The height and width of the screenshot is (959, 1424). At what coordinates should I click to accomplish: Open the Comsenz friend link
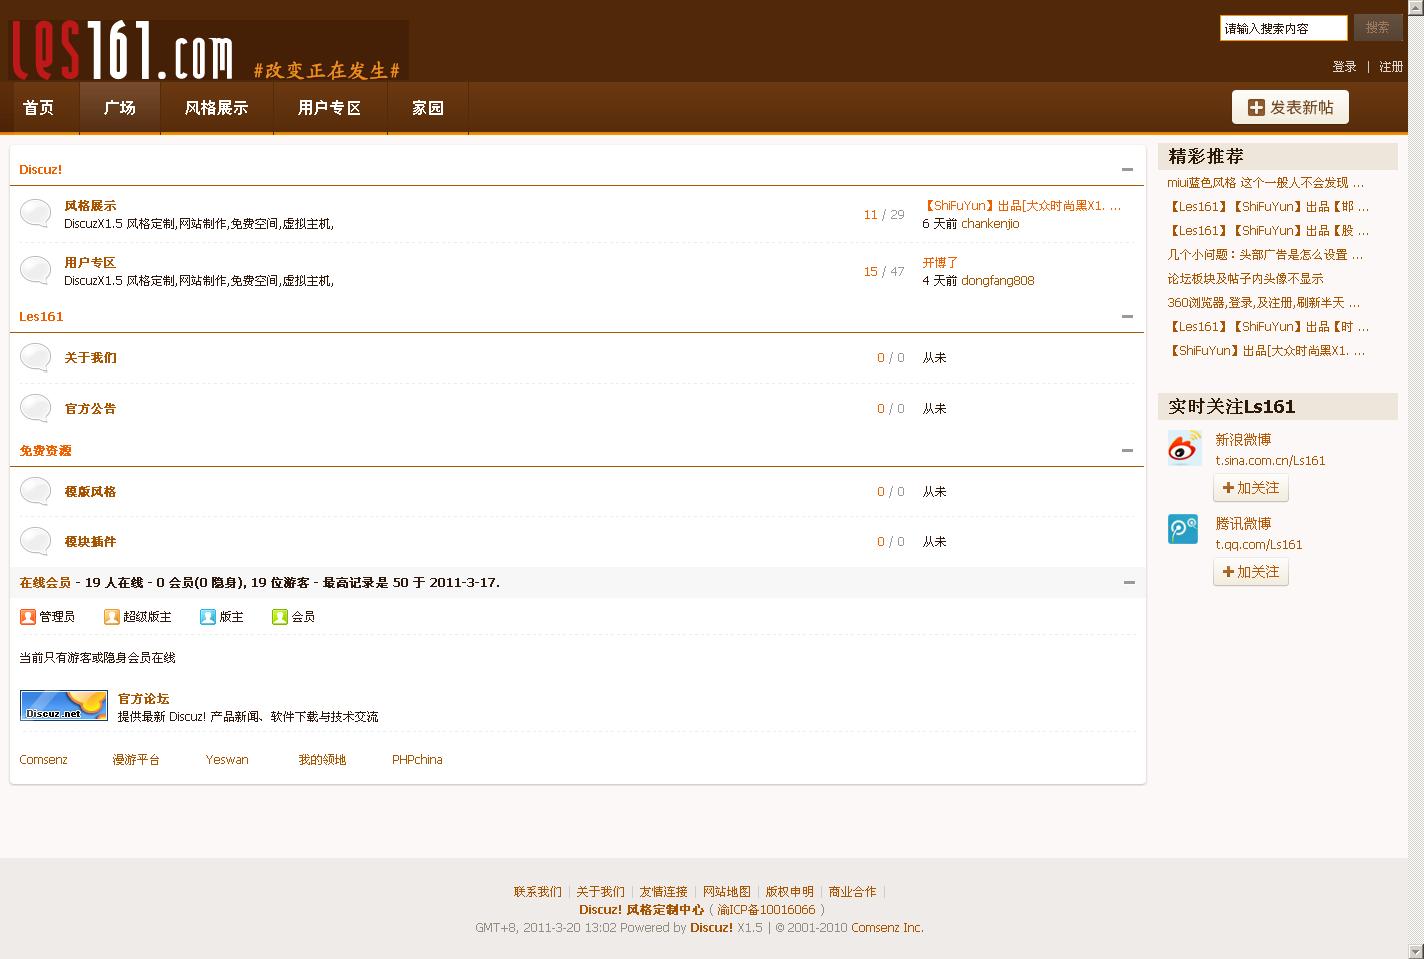[43, 760]
